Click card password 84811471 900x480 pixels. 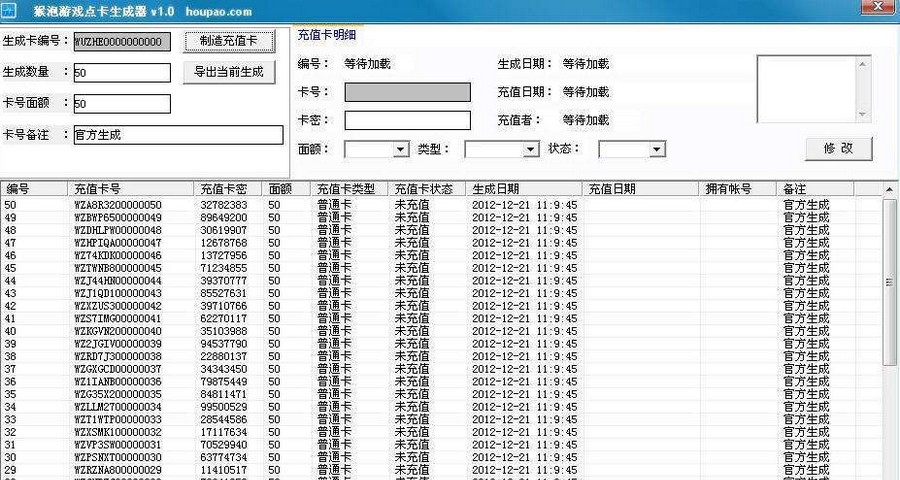pos(224,394)
